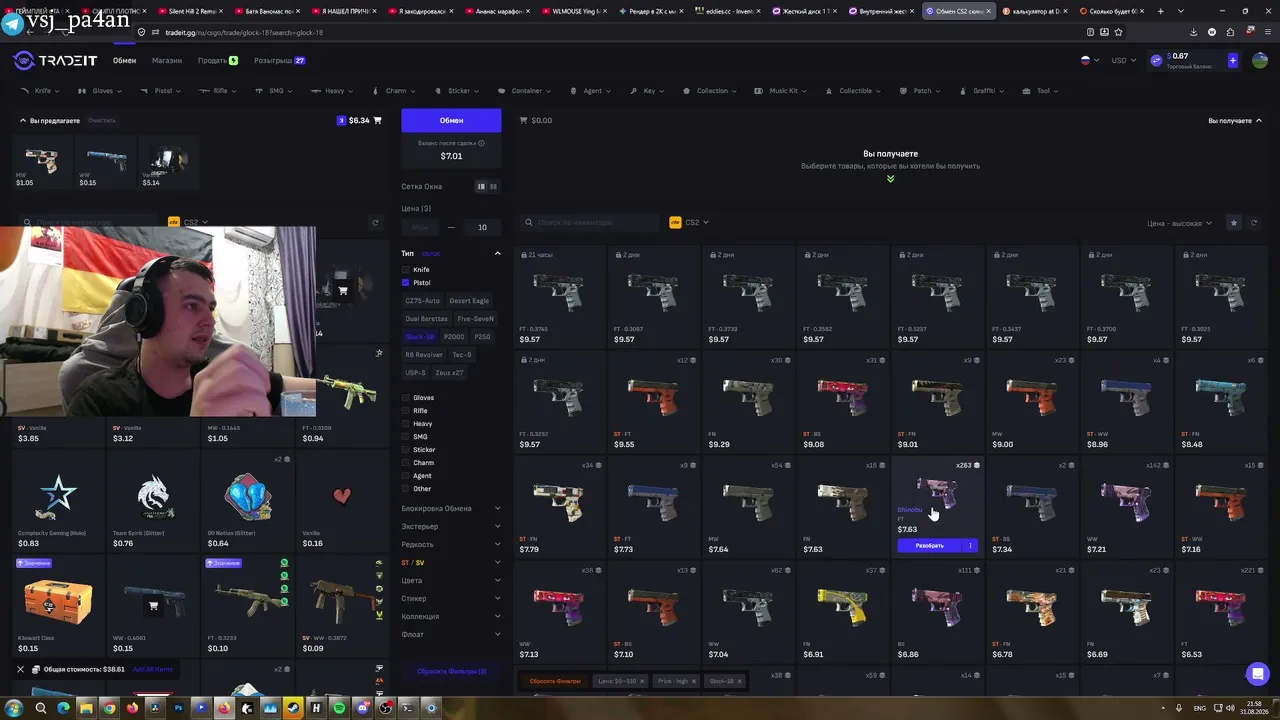Click the info icon beside balance after trade
This screenshot has width=1280, height=720.
point(481,143)
